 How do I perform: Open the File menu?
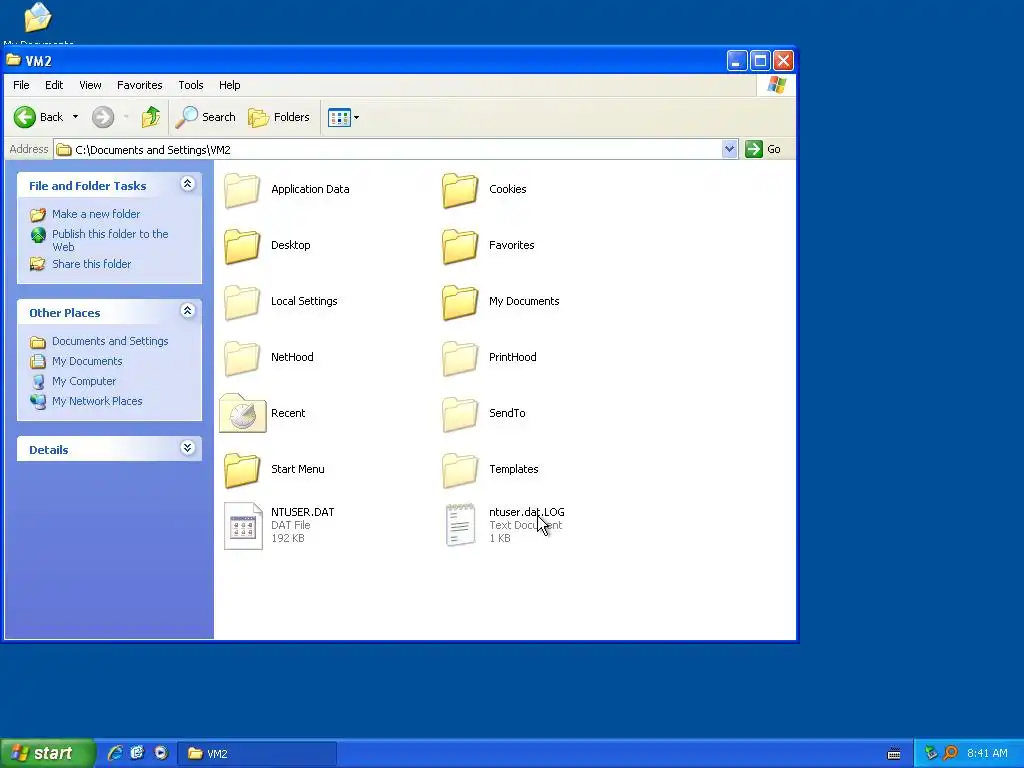[21, 85]
